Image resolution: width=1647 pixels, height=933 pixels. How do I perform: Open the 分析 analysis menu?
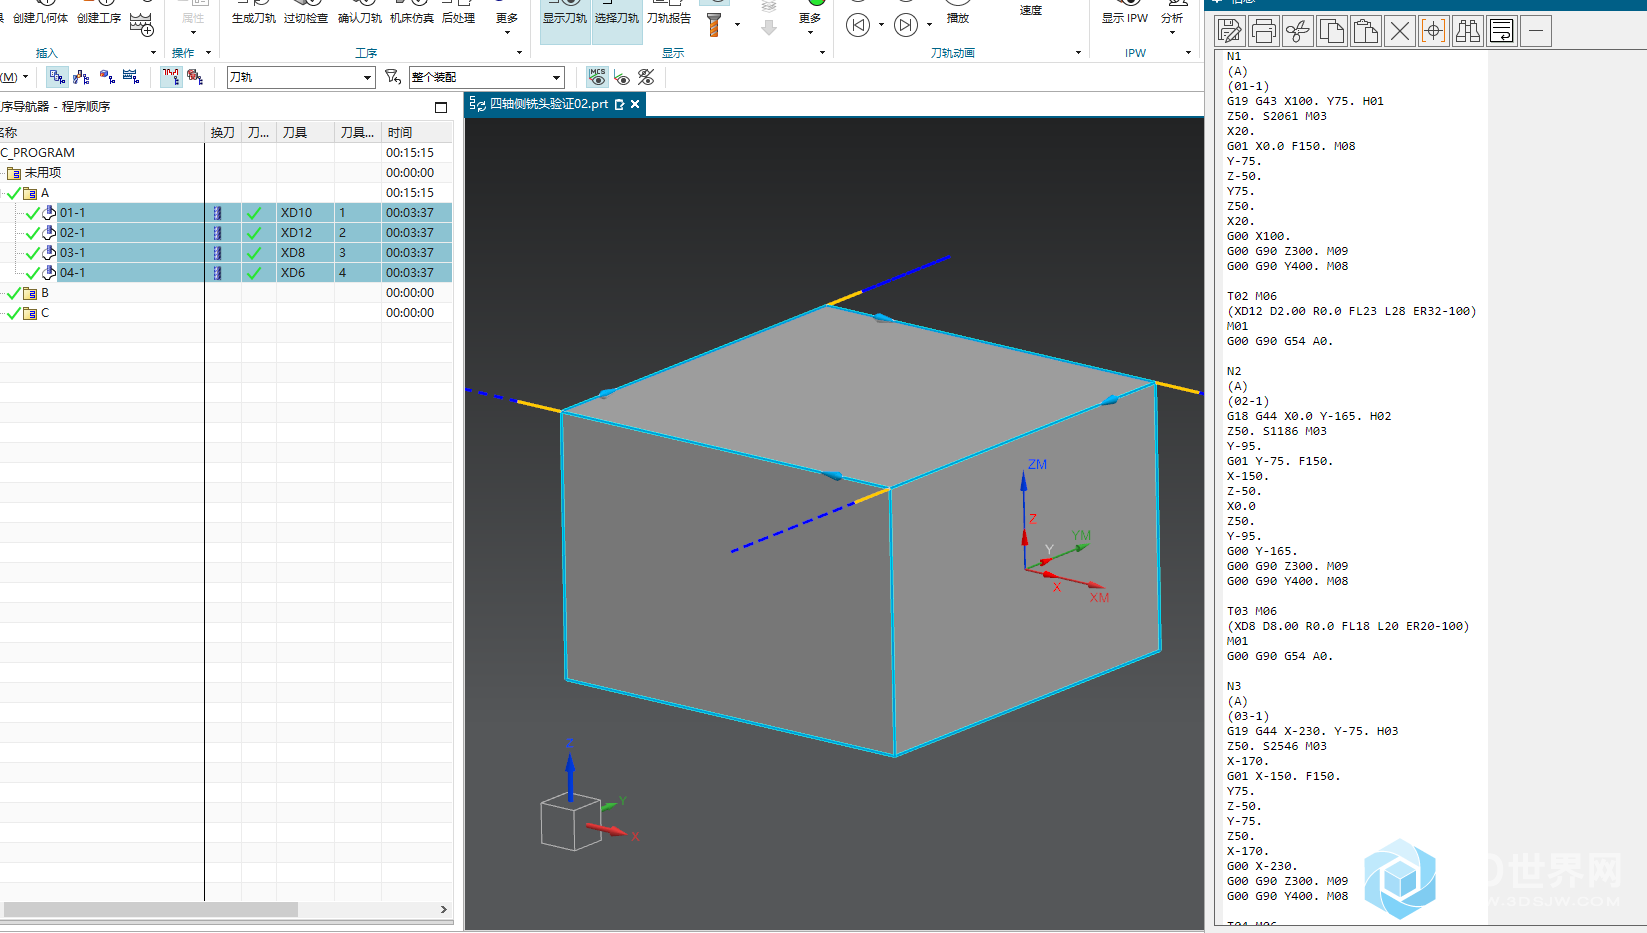1172,20
